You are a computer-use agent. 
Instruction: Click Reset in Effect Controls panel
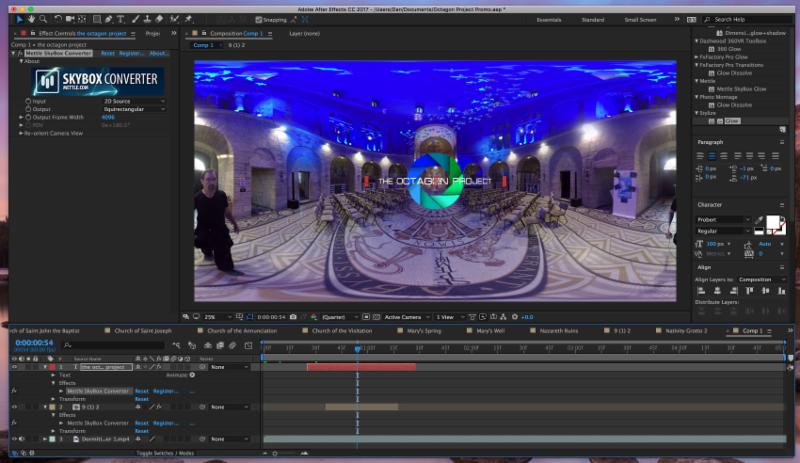tap(107, 53)
